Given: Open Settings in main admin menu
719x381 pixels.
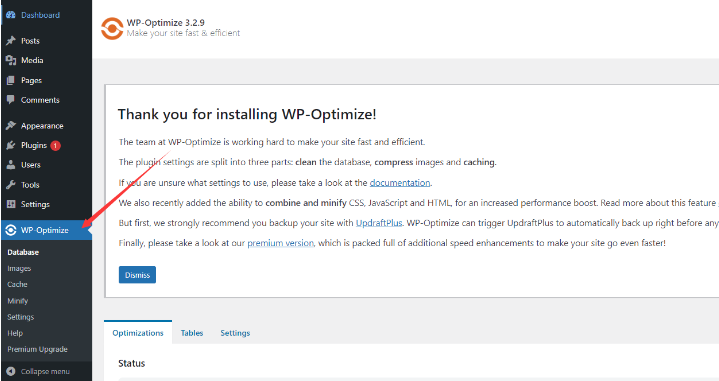Looking at the screenshot, I should pyautogui.click(x=35, y=204).
